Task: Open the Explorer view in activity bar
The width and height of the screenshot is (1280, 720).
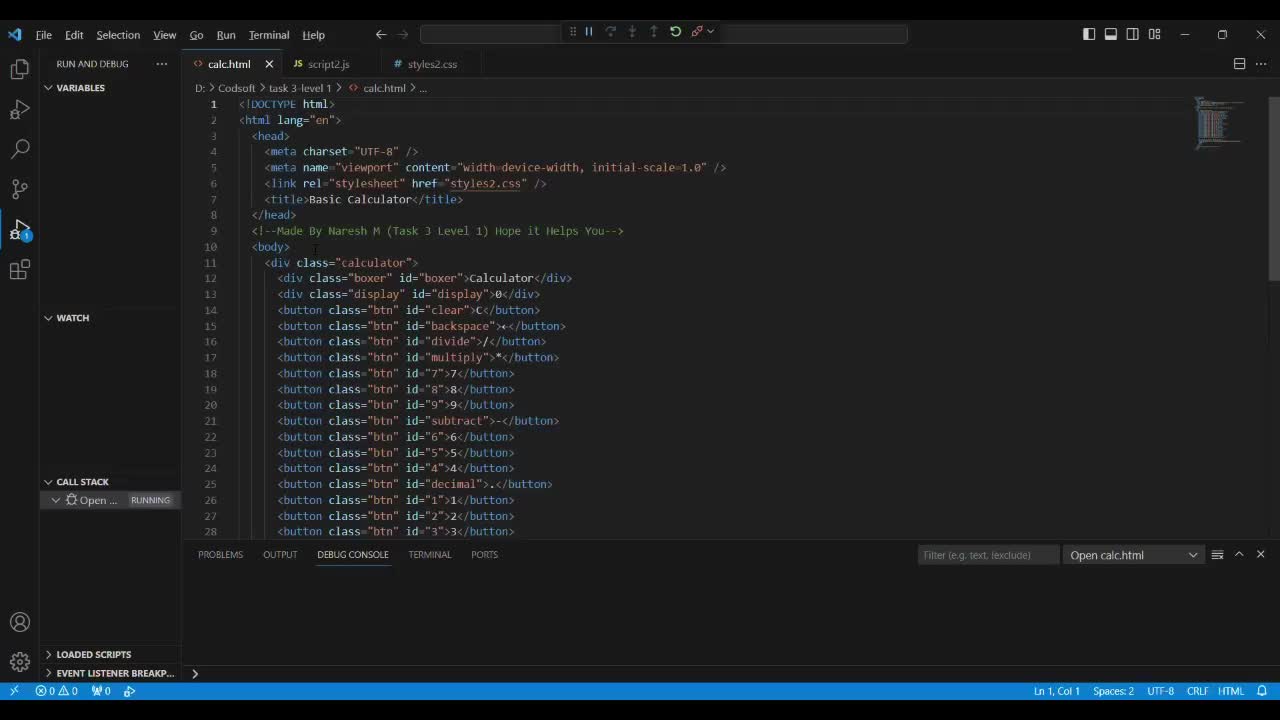Action: 19,69
